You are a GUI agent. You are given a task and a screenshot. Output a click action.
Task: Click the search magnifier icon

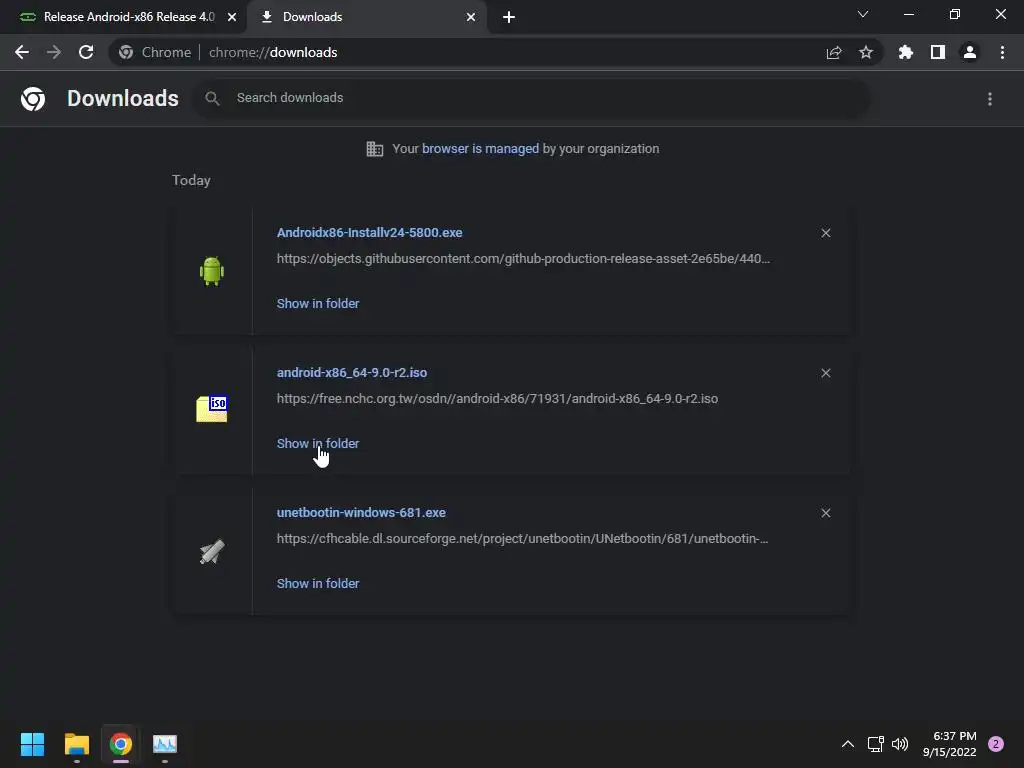pos(212,99)
